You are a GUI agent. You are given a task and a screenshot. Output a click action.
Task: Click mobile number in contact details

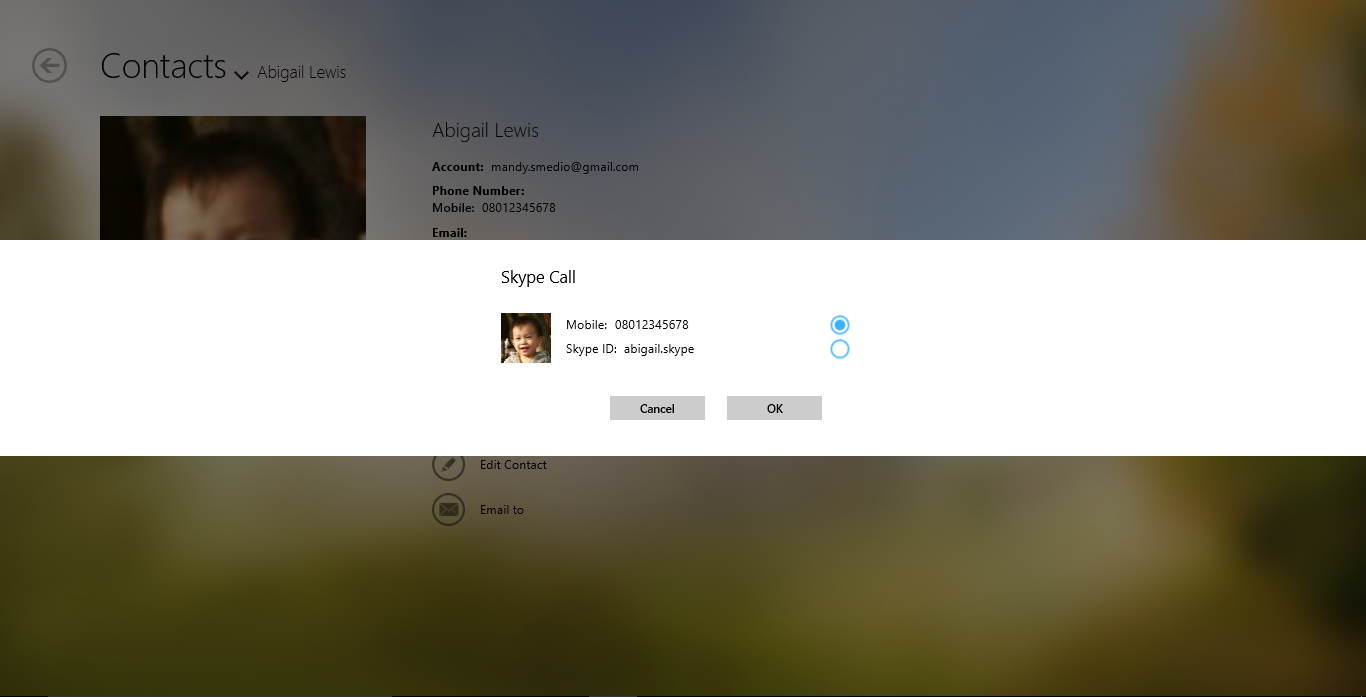pos(518,208)
